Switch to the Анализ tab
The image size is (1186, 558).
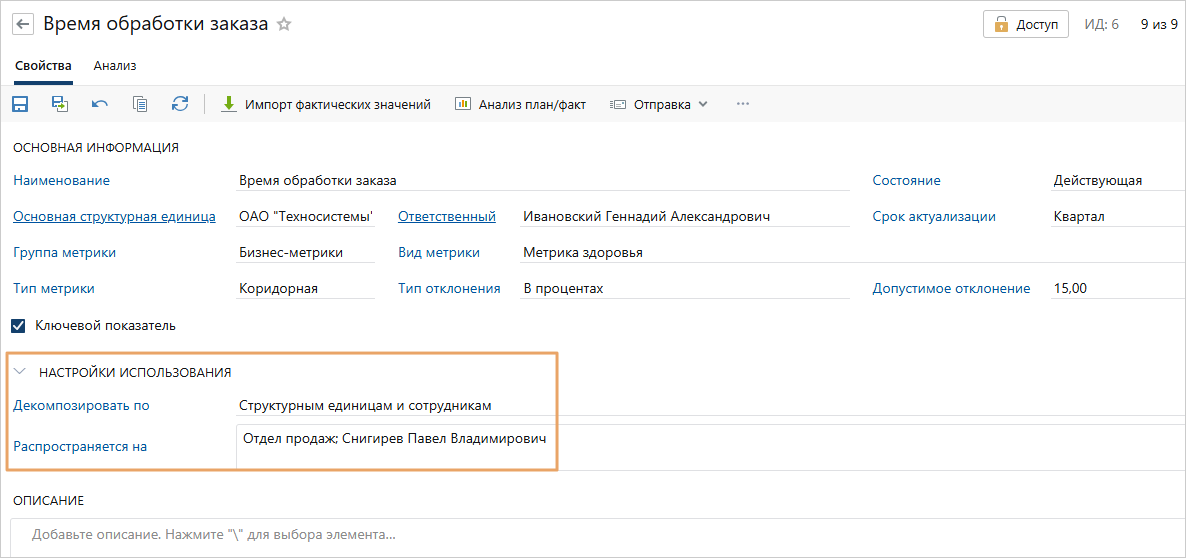115,66
